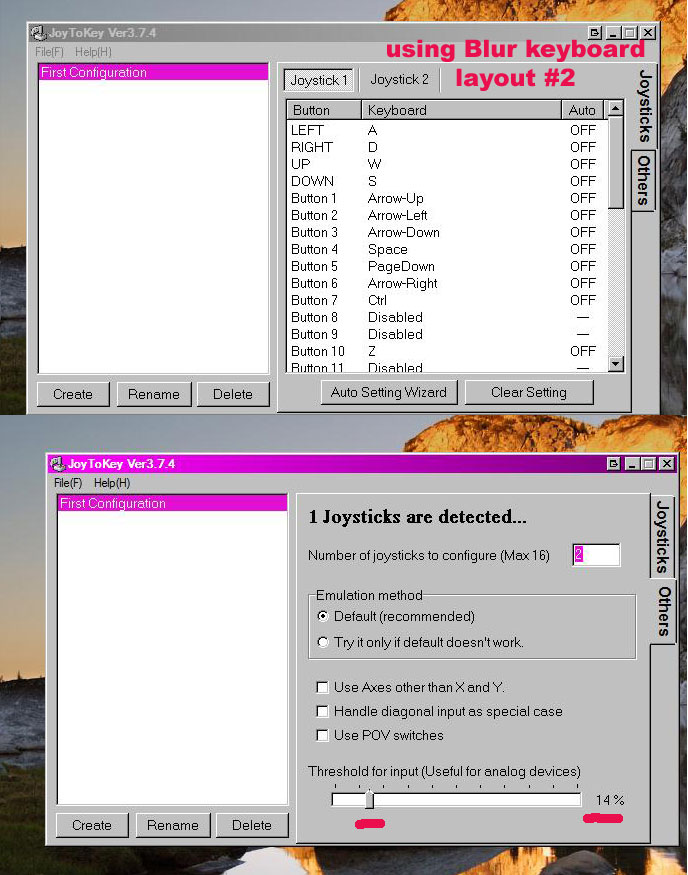Screen dimensions: 688x875
Task: Click Delete button in lower window
Action: click(x=252, y=825)
